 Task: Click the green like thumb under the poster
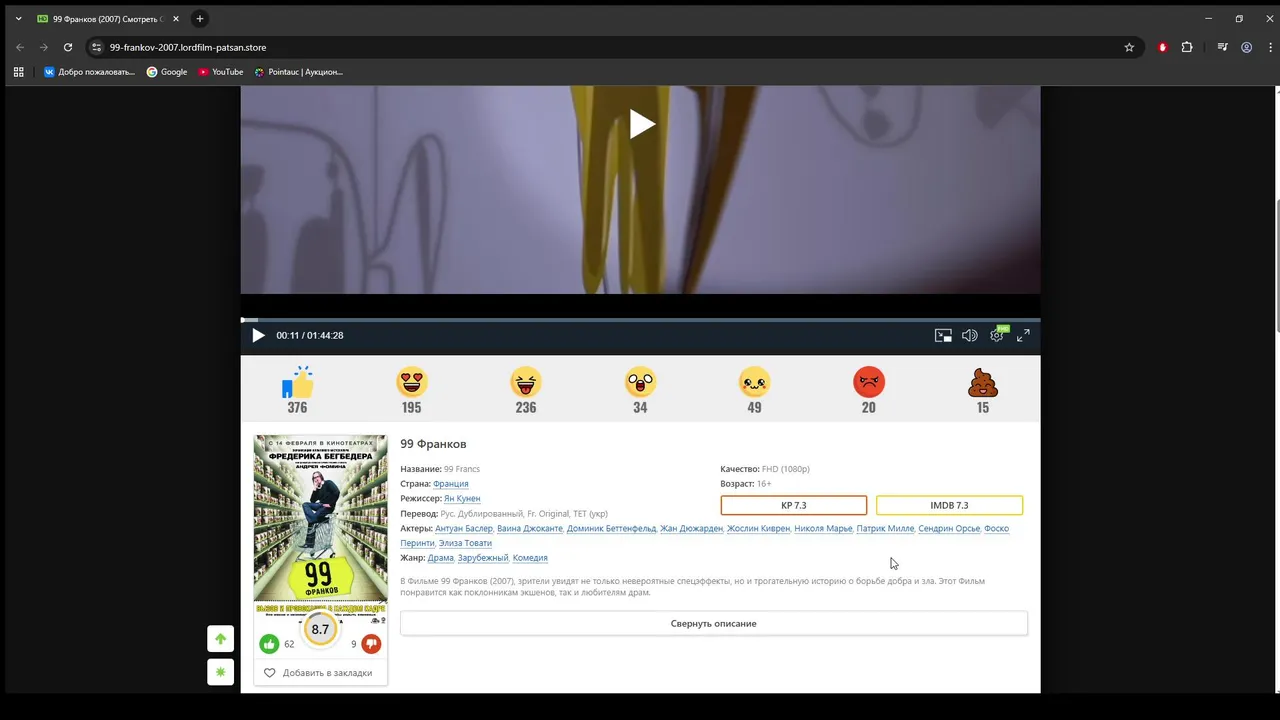[269, 644]
